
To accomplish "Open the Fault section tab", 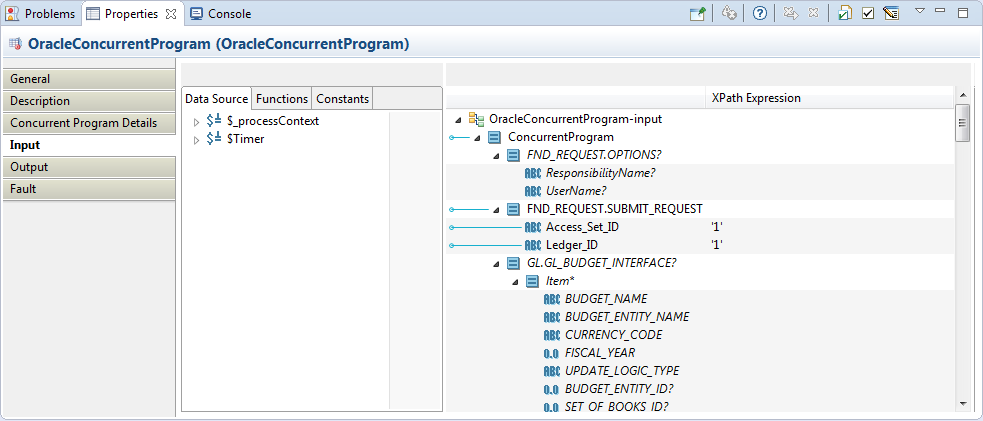I will click(88, 189).
